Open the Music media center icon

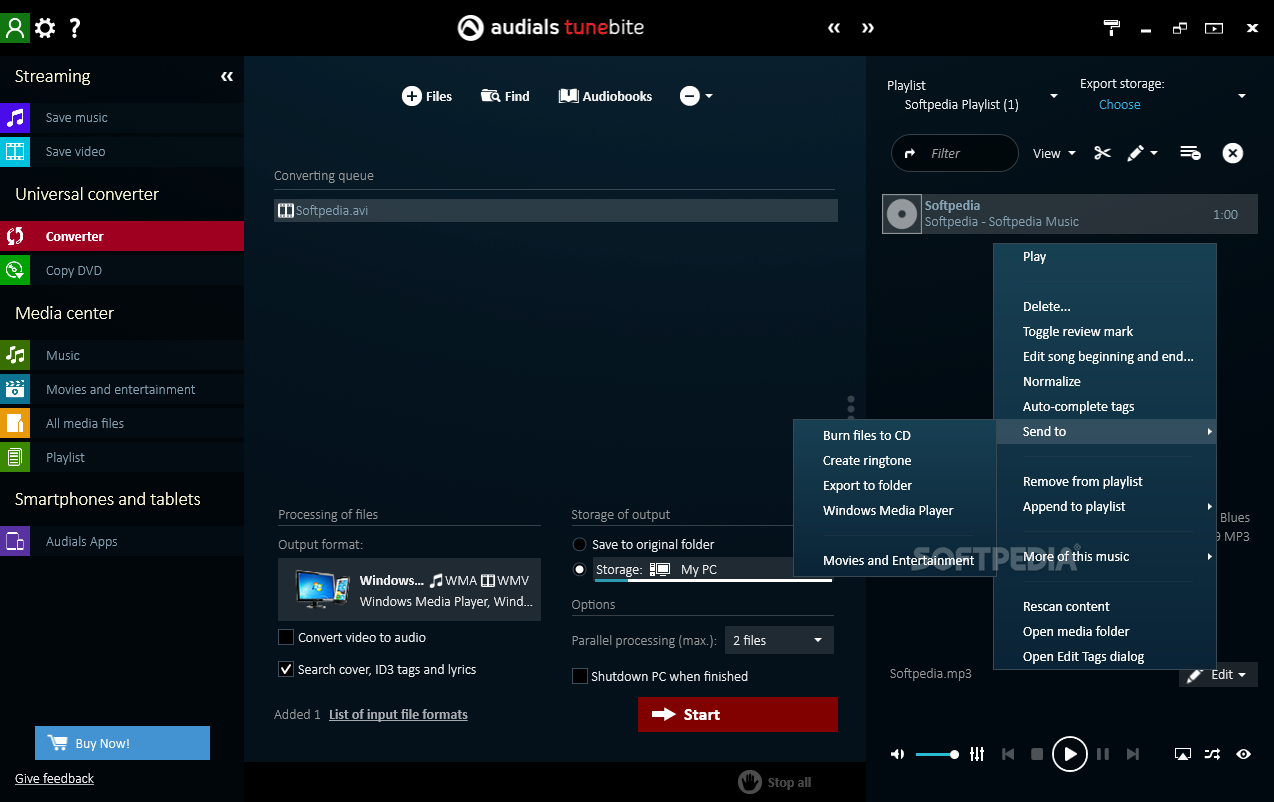click(x=15, y=355)
